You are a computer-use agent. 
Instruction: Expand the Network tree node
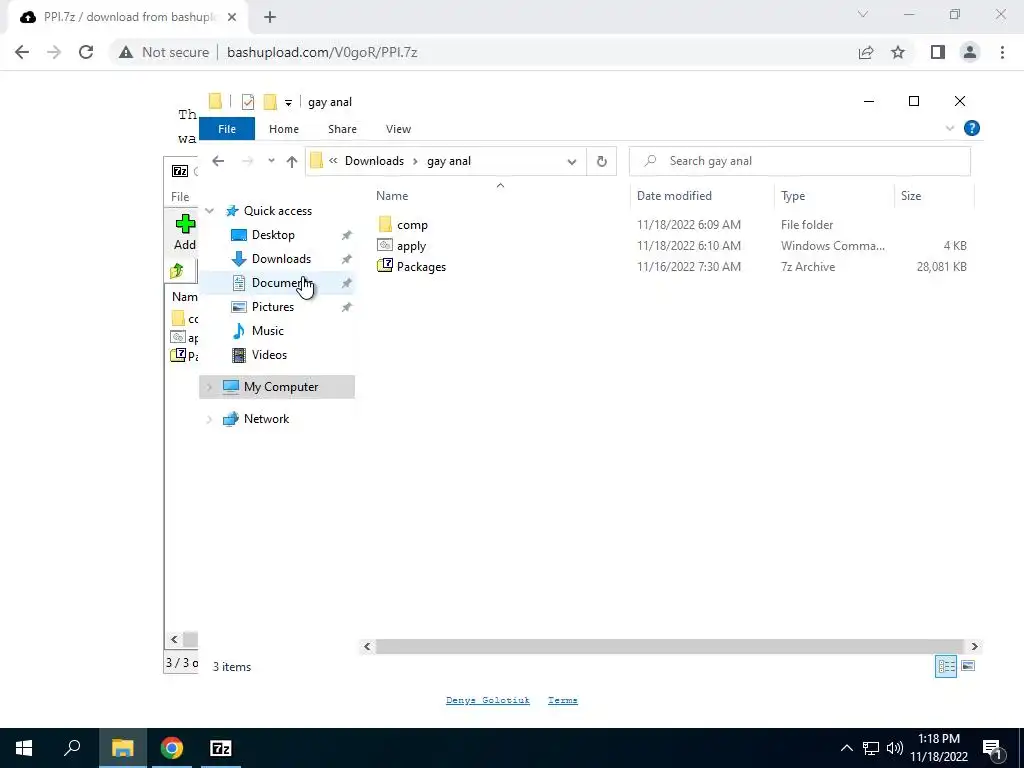point(209,419)
